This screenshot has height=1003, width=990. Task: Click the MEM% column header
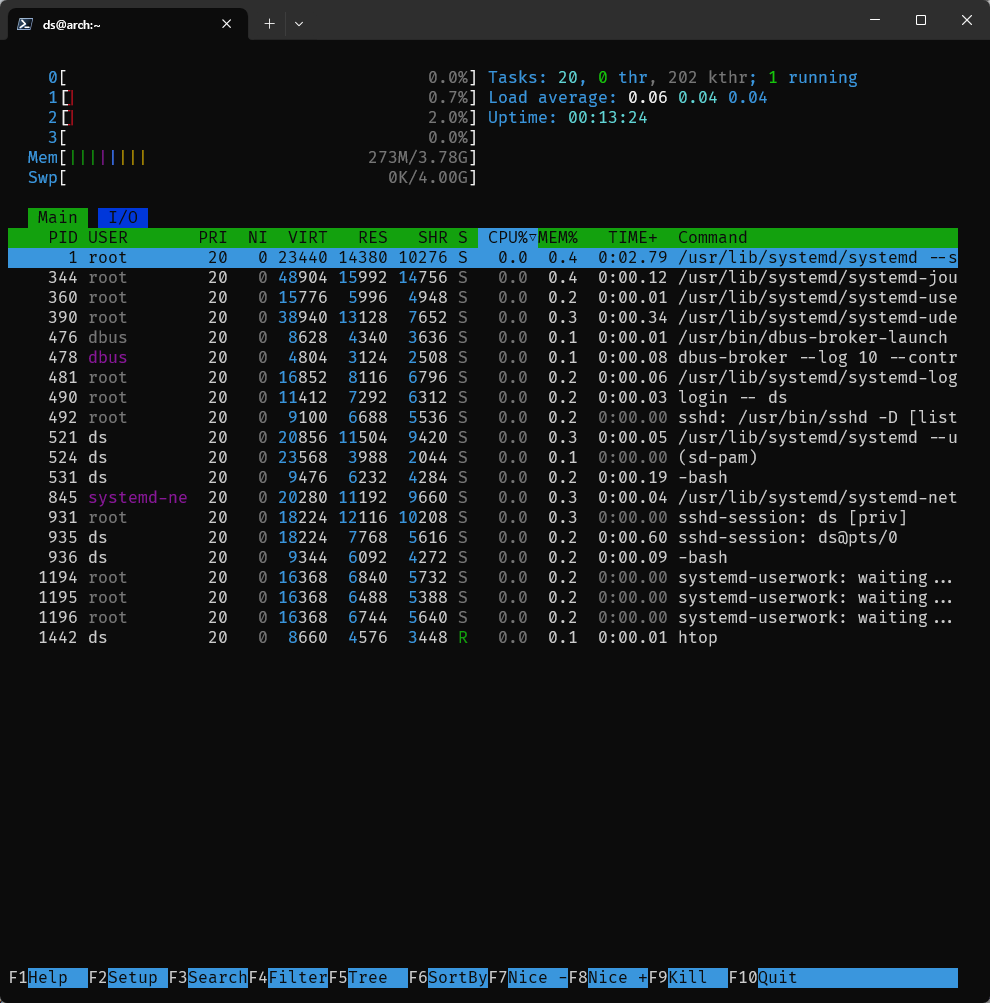click(x=558, y=237)
